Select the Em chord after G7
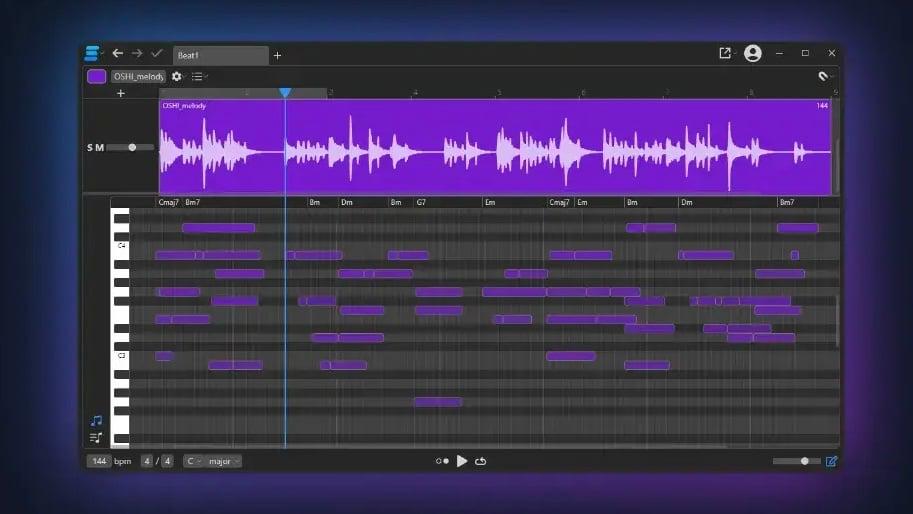The width and height of the screenshot is (913, 514). pos(490,203)
